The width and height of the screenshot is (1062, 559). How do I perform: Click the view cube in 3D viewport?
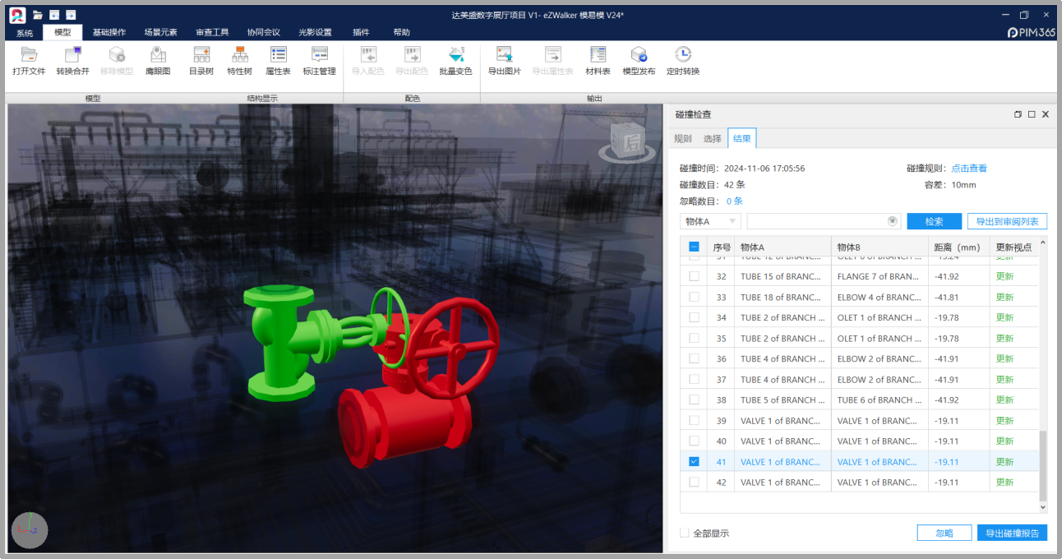pos(627,142)
